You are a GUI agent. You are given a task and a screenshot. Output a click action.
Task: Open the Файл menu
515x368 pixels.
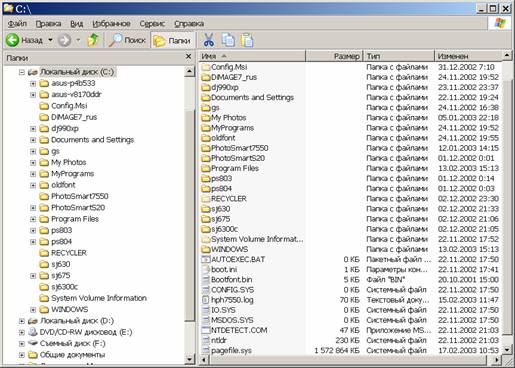(17, 24)
